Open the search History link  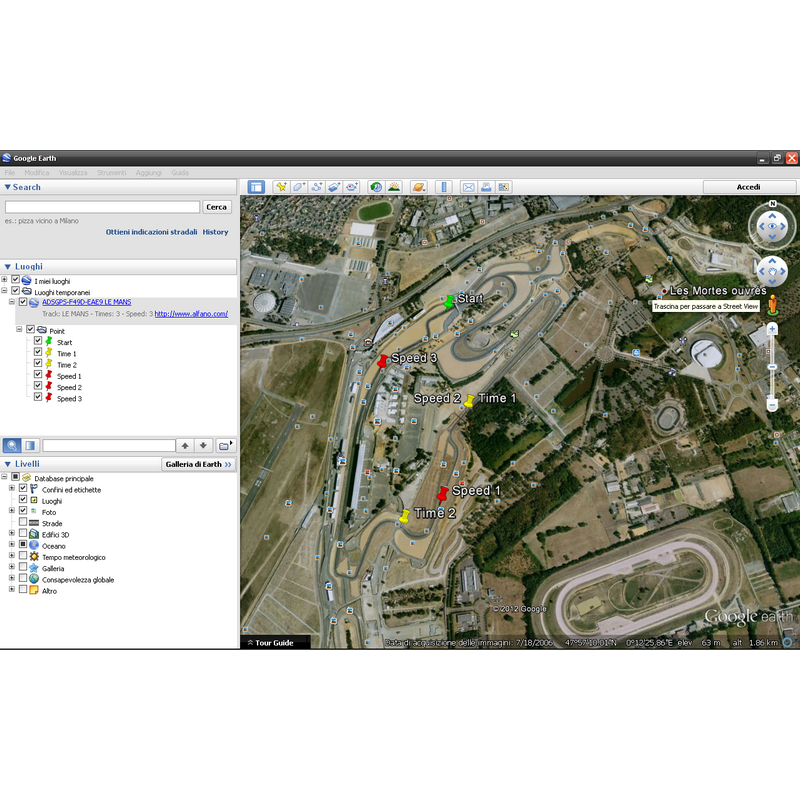pyautogui.click(x=215, y=232)
